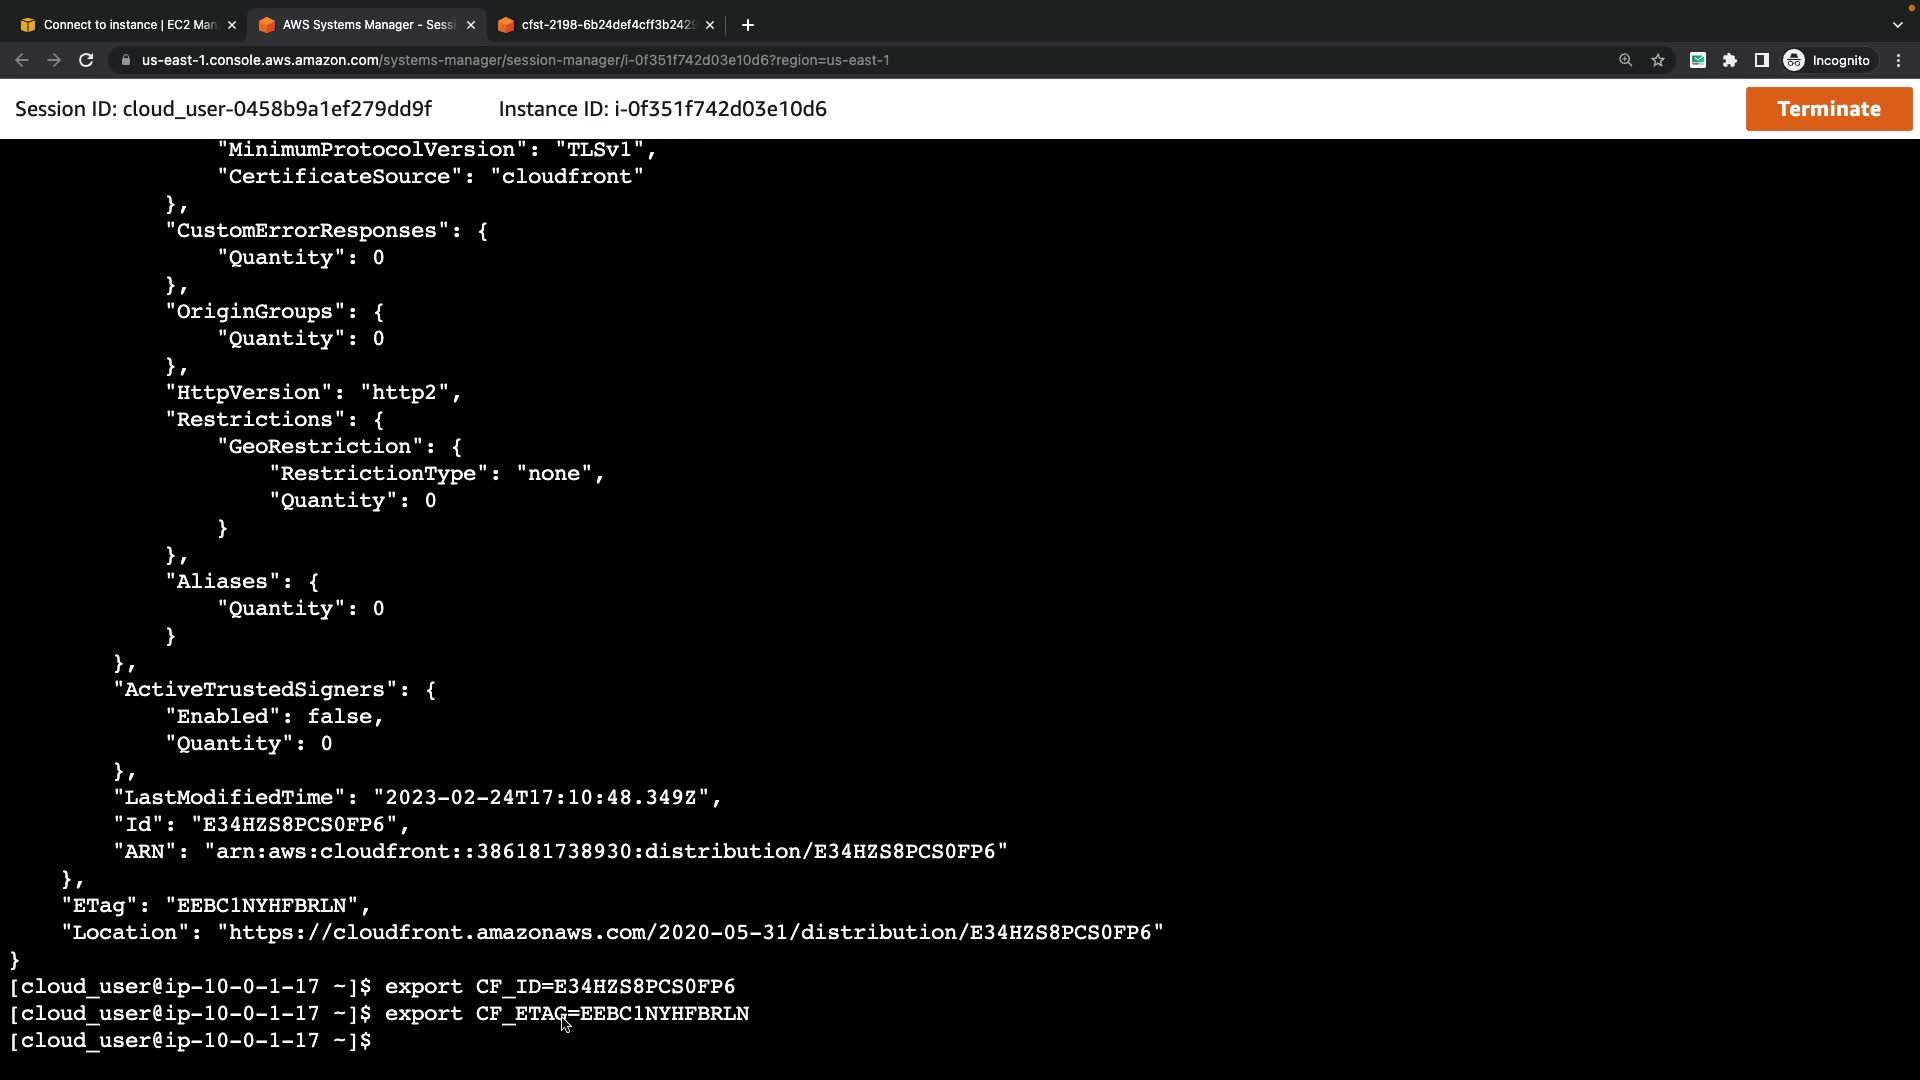This screenshot has width=1920, height=1080.
Task: Go back using the browser back arrow
Action: [22, 60]
